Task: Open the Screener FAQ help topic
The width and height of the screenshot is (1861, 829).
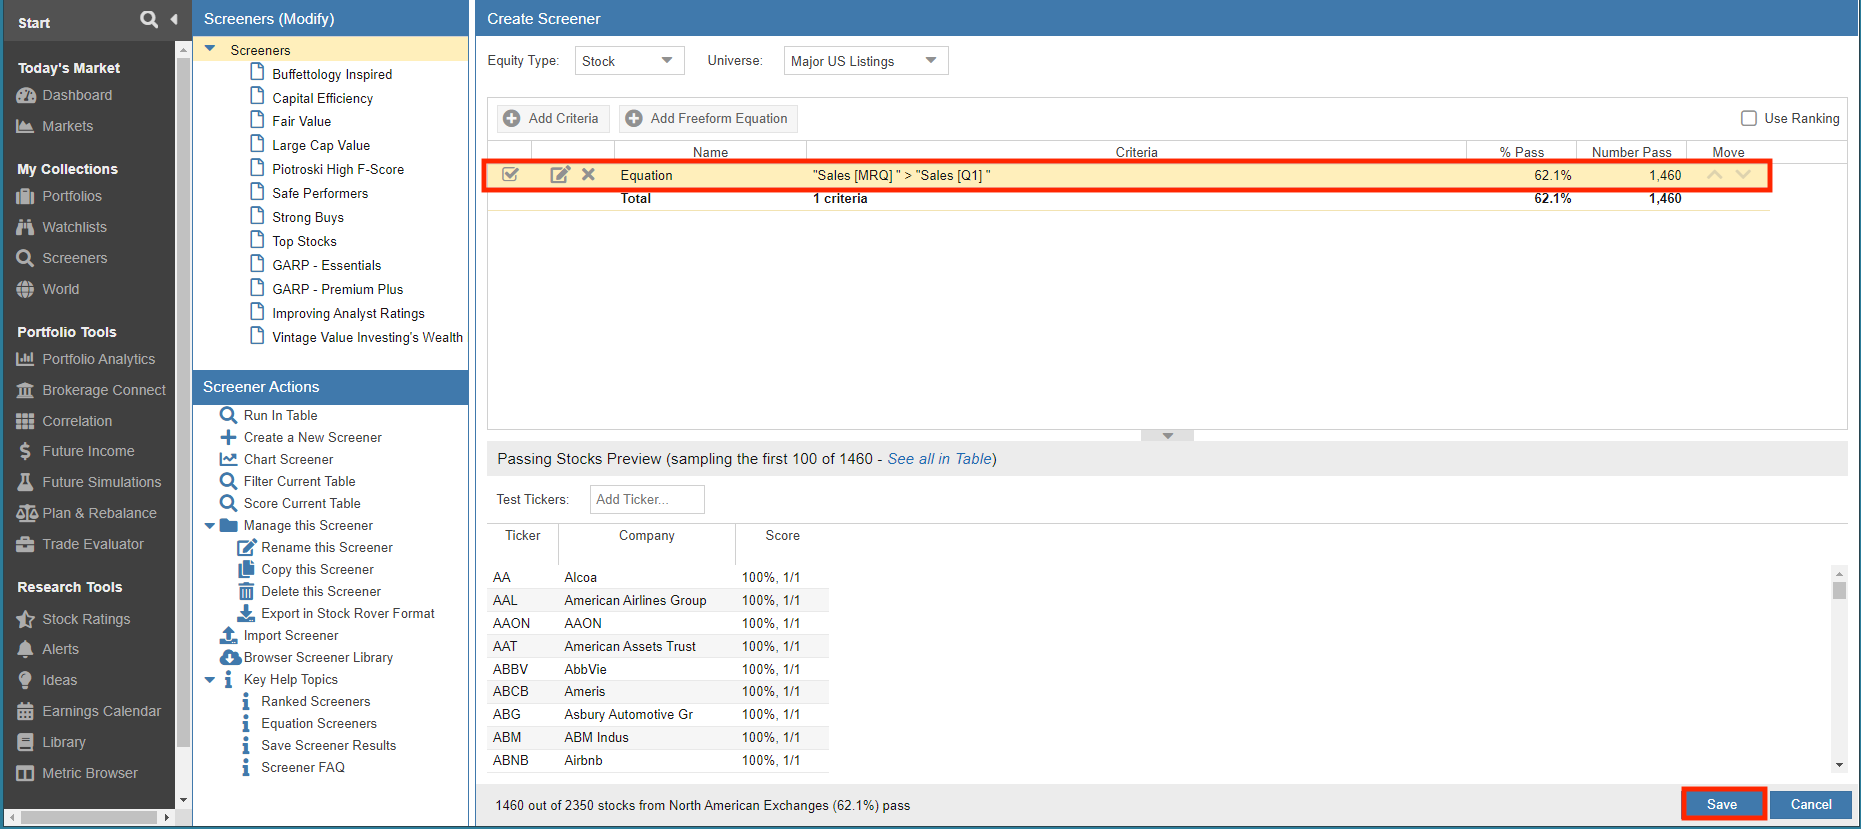Action: click(x=303, y=767)
